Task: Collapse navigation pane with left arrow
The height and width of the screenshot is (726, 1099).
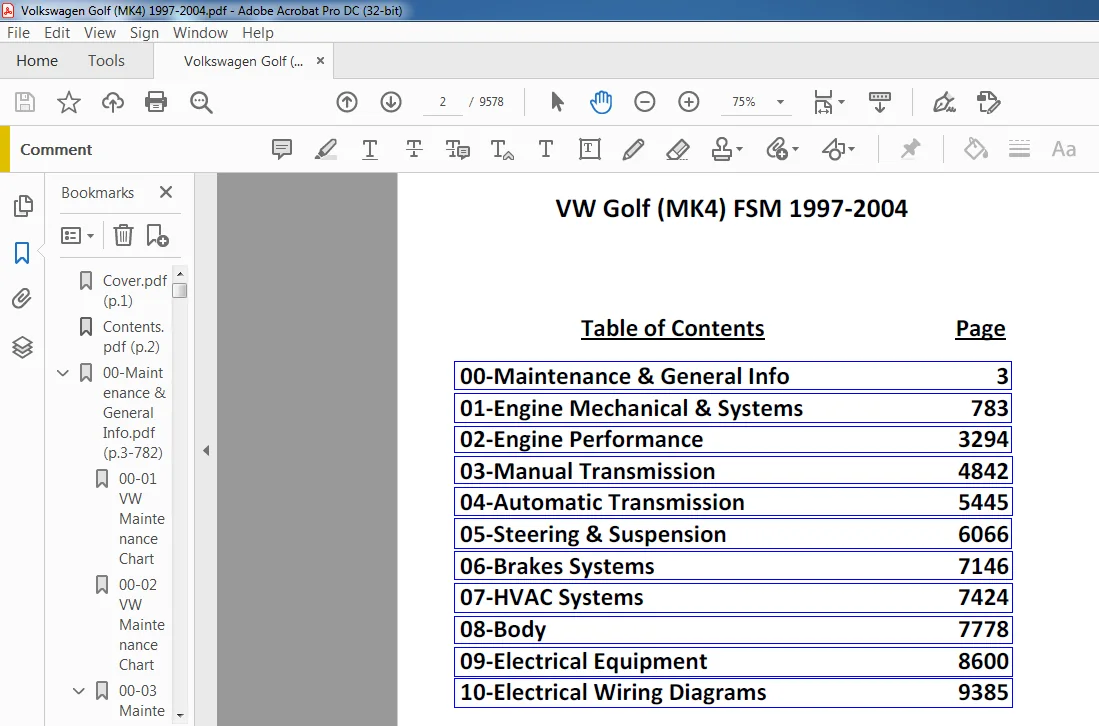Action: [x=206, y=451]
